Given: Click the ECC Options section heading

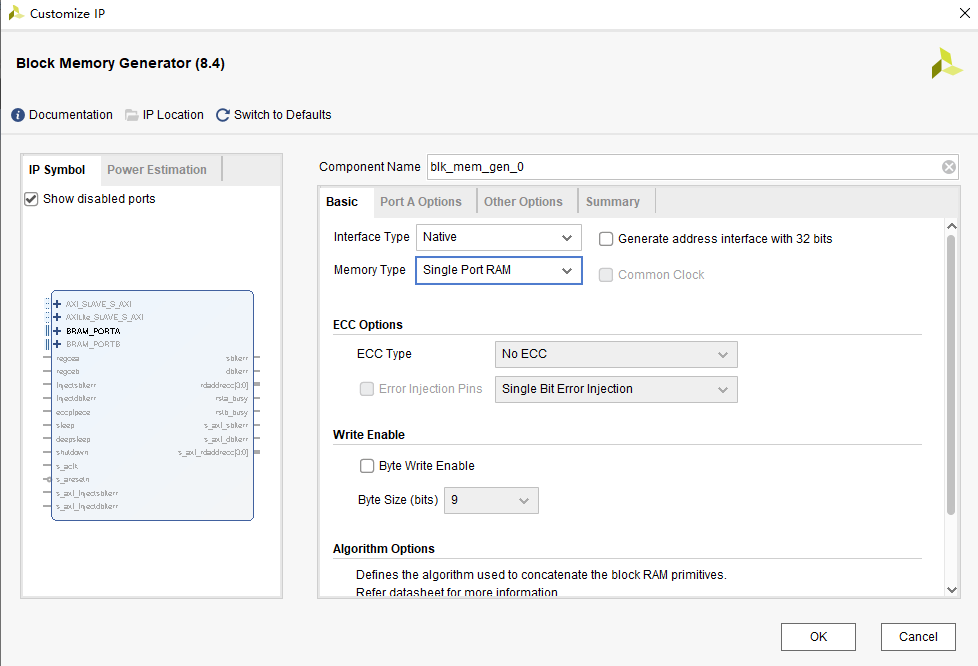Looking at the screenshot, I should pyautogui.click(x=368, y=325).
